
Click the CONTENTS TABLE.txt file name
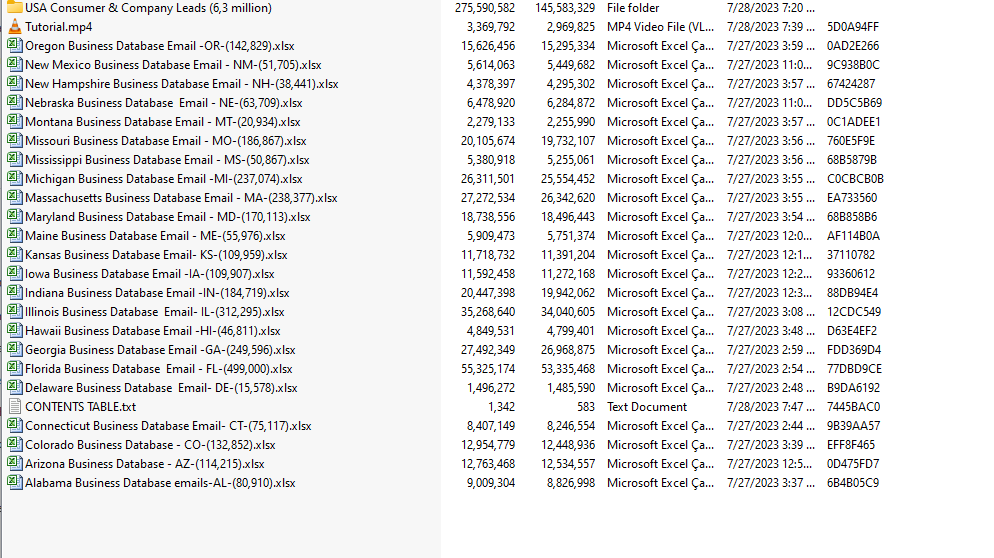(x=81, y=407)
